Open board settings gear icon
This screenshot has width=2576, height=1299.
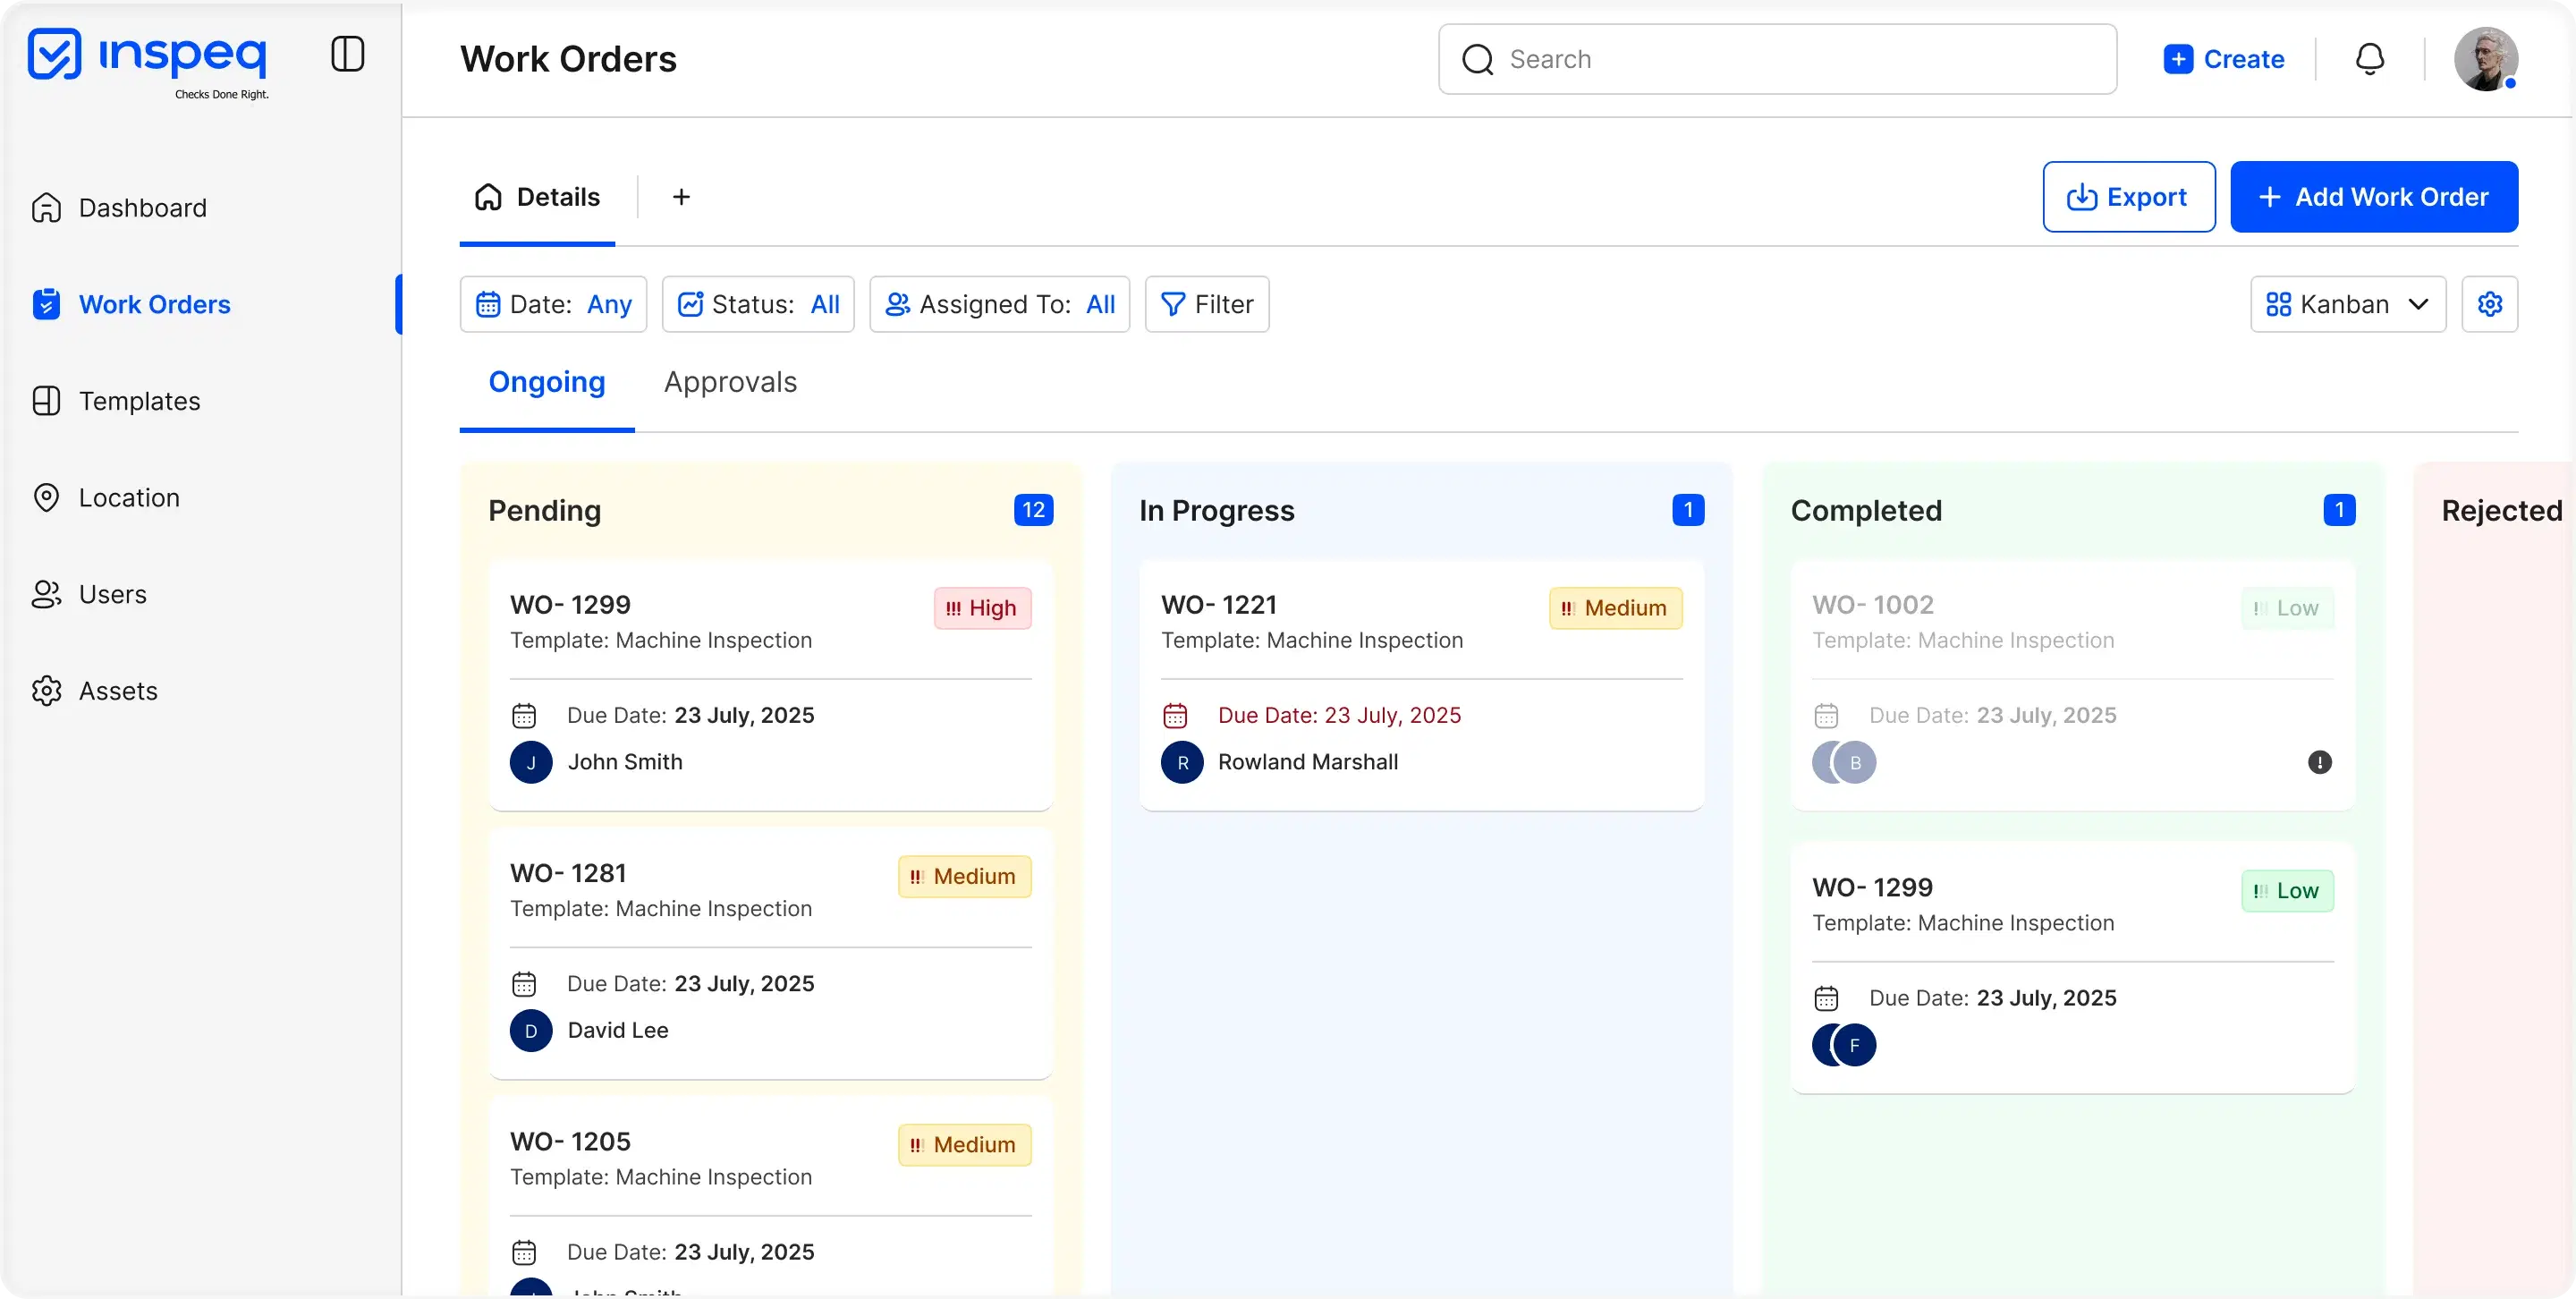tap(2490, 304)
